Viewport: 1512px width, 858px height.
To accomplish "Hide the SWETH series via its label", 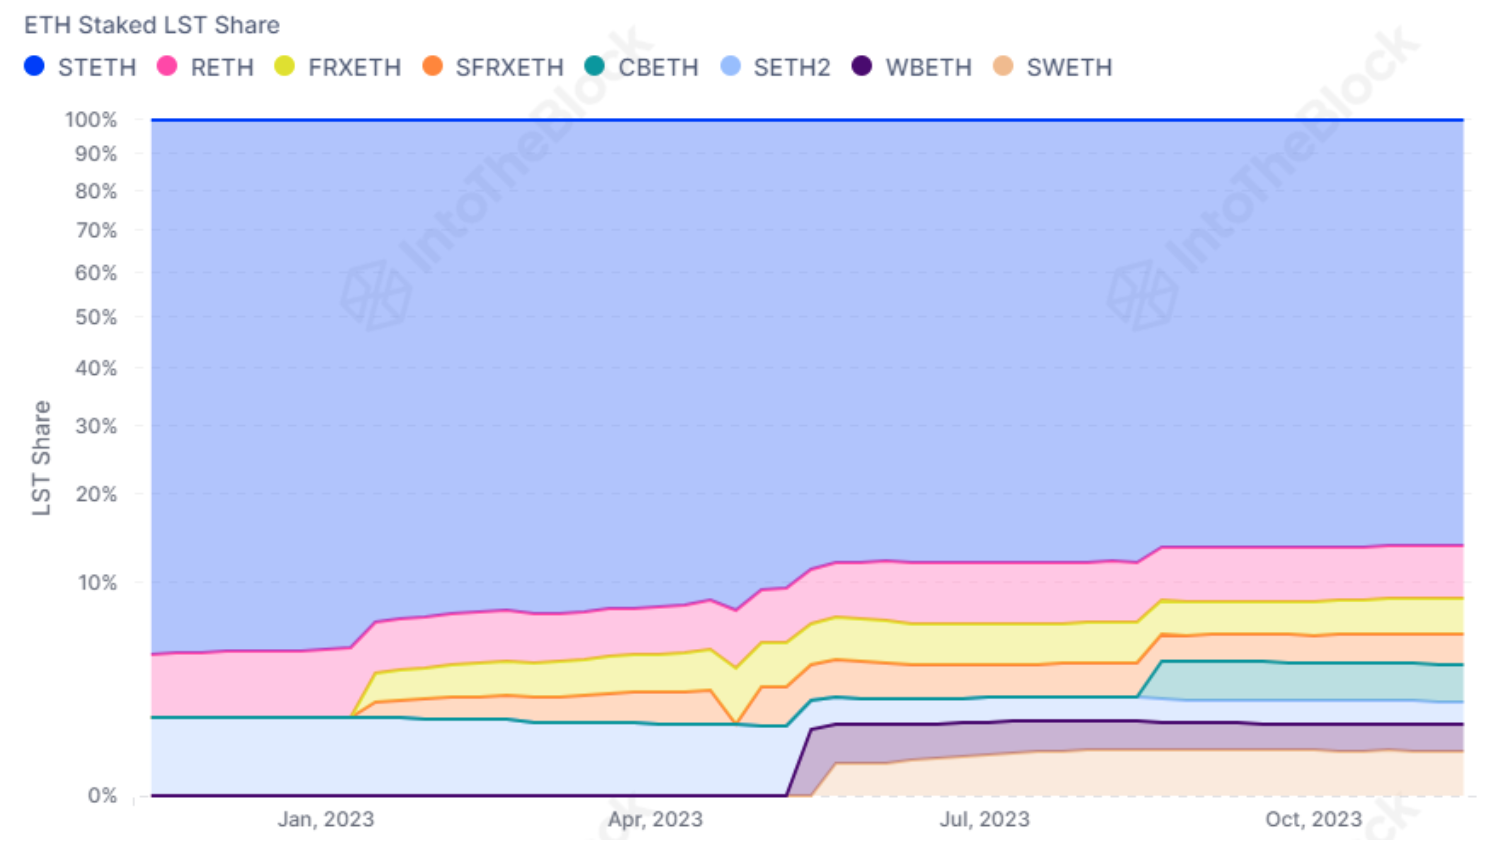I will click(x=1069, y=67).
